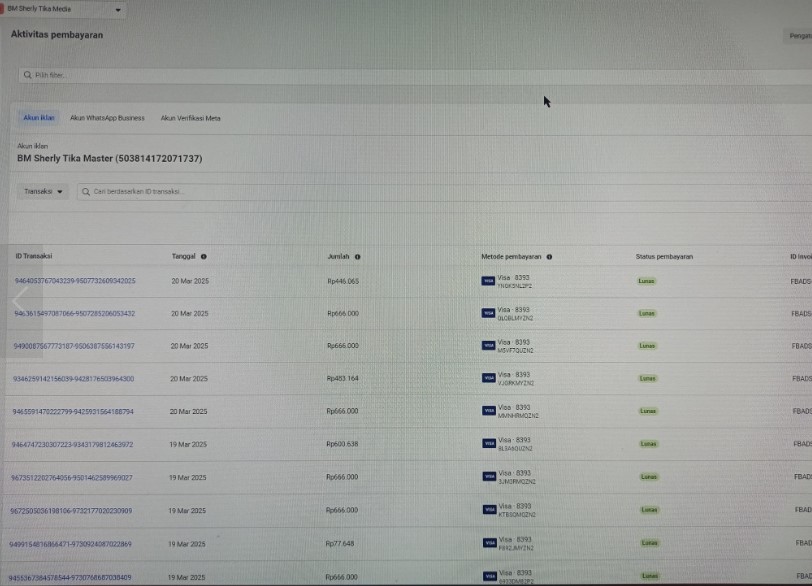Open the Akun Verifikasi Meta tab
Screen dimensions: 812x586
point(190,118)
